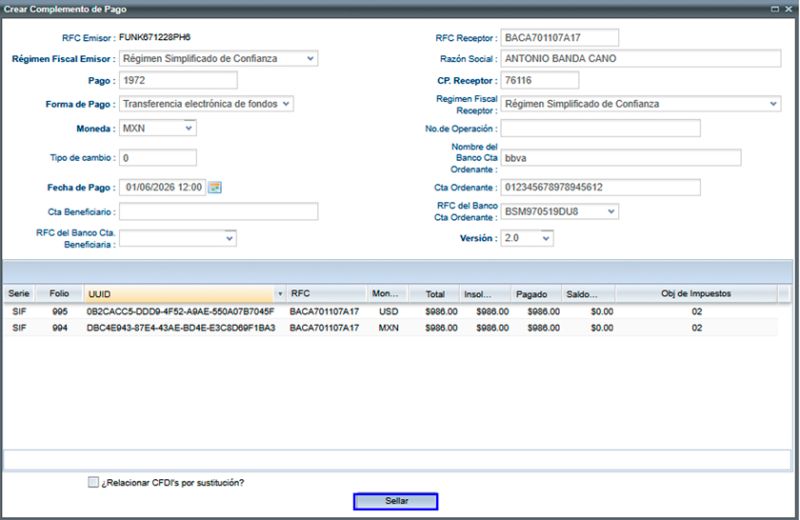Screen dimensions: 800x520
Task: Sort by the Mon... column header
Action: click(388, 293)
